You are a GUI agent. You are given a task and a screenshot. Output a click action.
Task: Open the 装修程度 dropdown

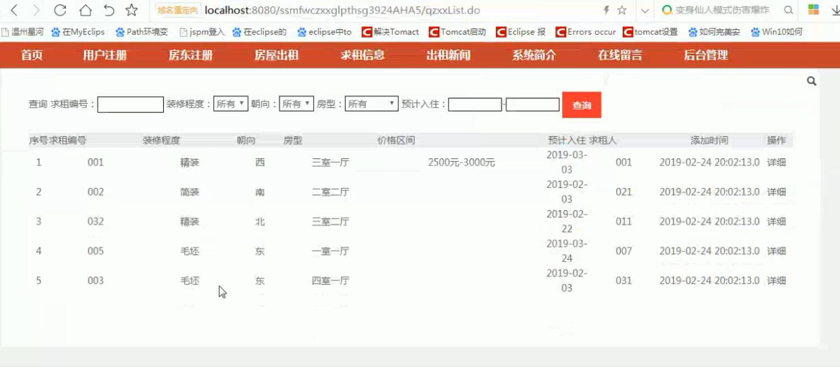tap(230, 104)
